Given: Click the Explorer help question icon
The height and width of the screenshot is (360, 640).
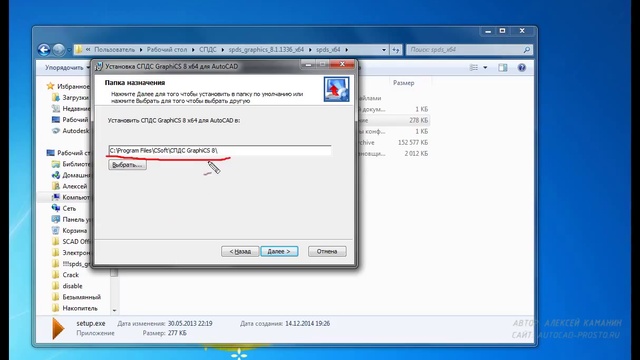Looking at the screenshot, I should click(x=522, y=68).
